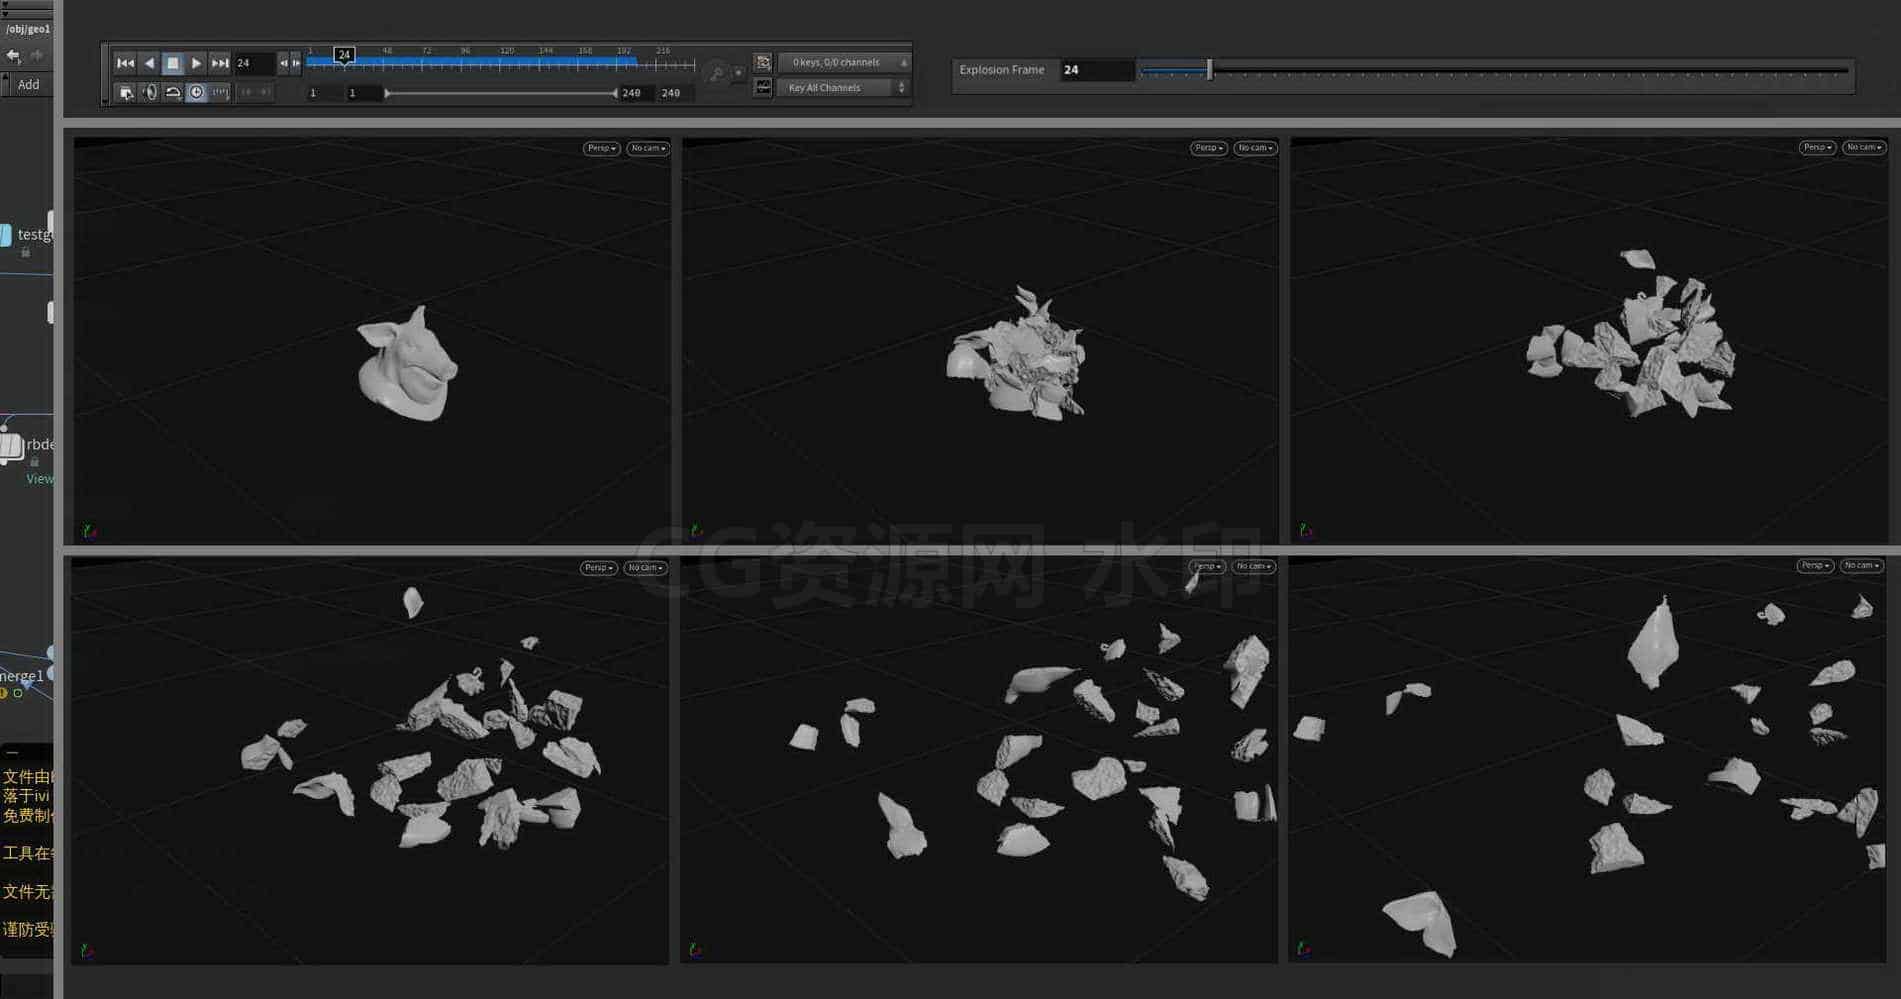Toggle the audio playback icon
The height and width of the screenshot is (999, 1901).
click(x=150, y=93)
